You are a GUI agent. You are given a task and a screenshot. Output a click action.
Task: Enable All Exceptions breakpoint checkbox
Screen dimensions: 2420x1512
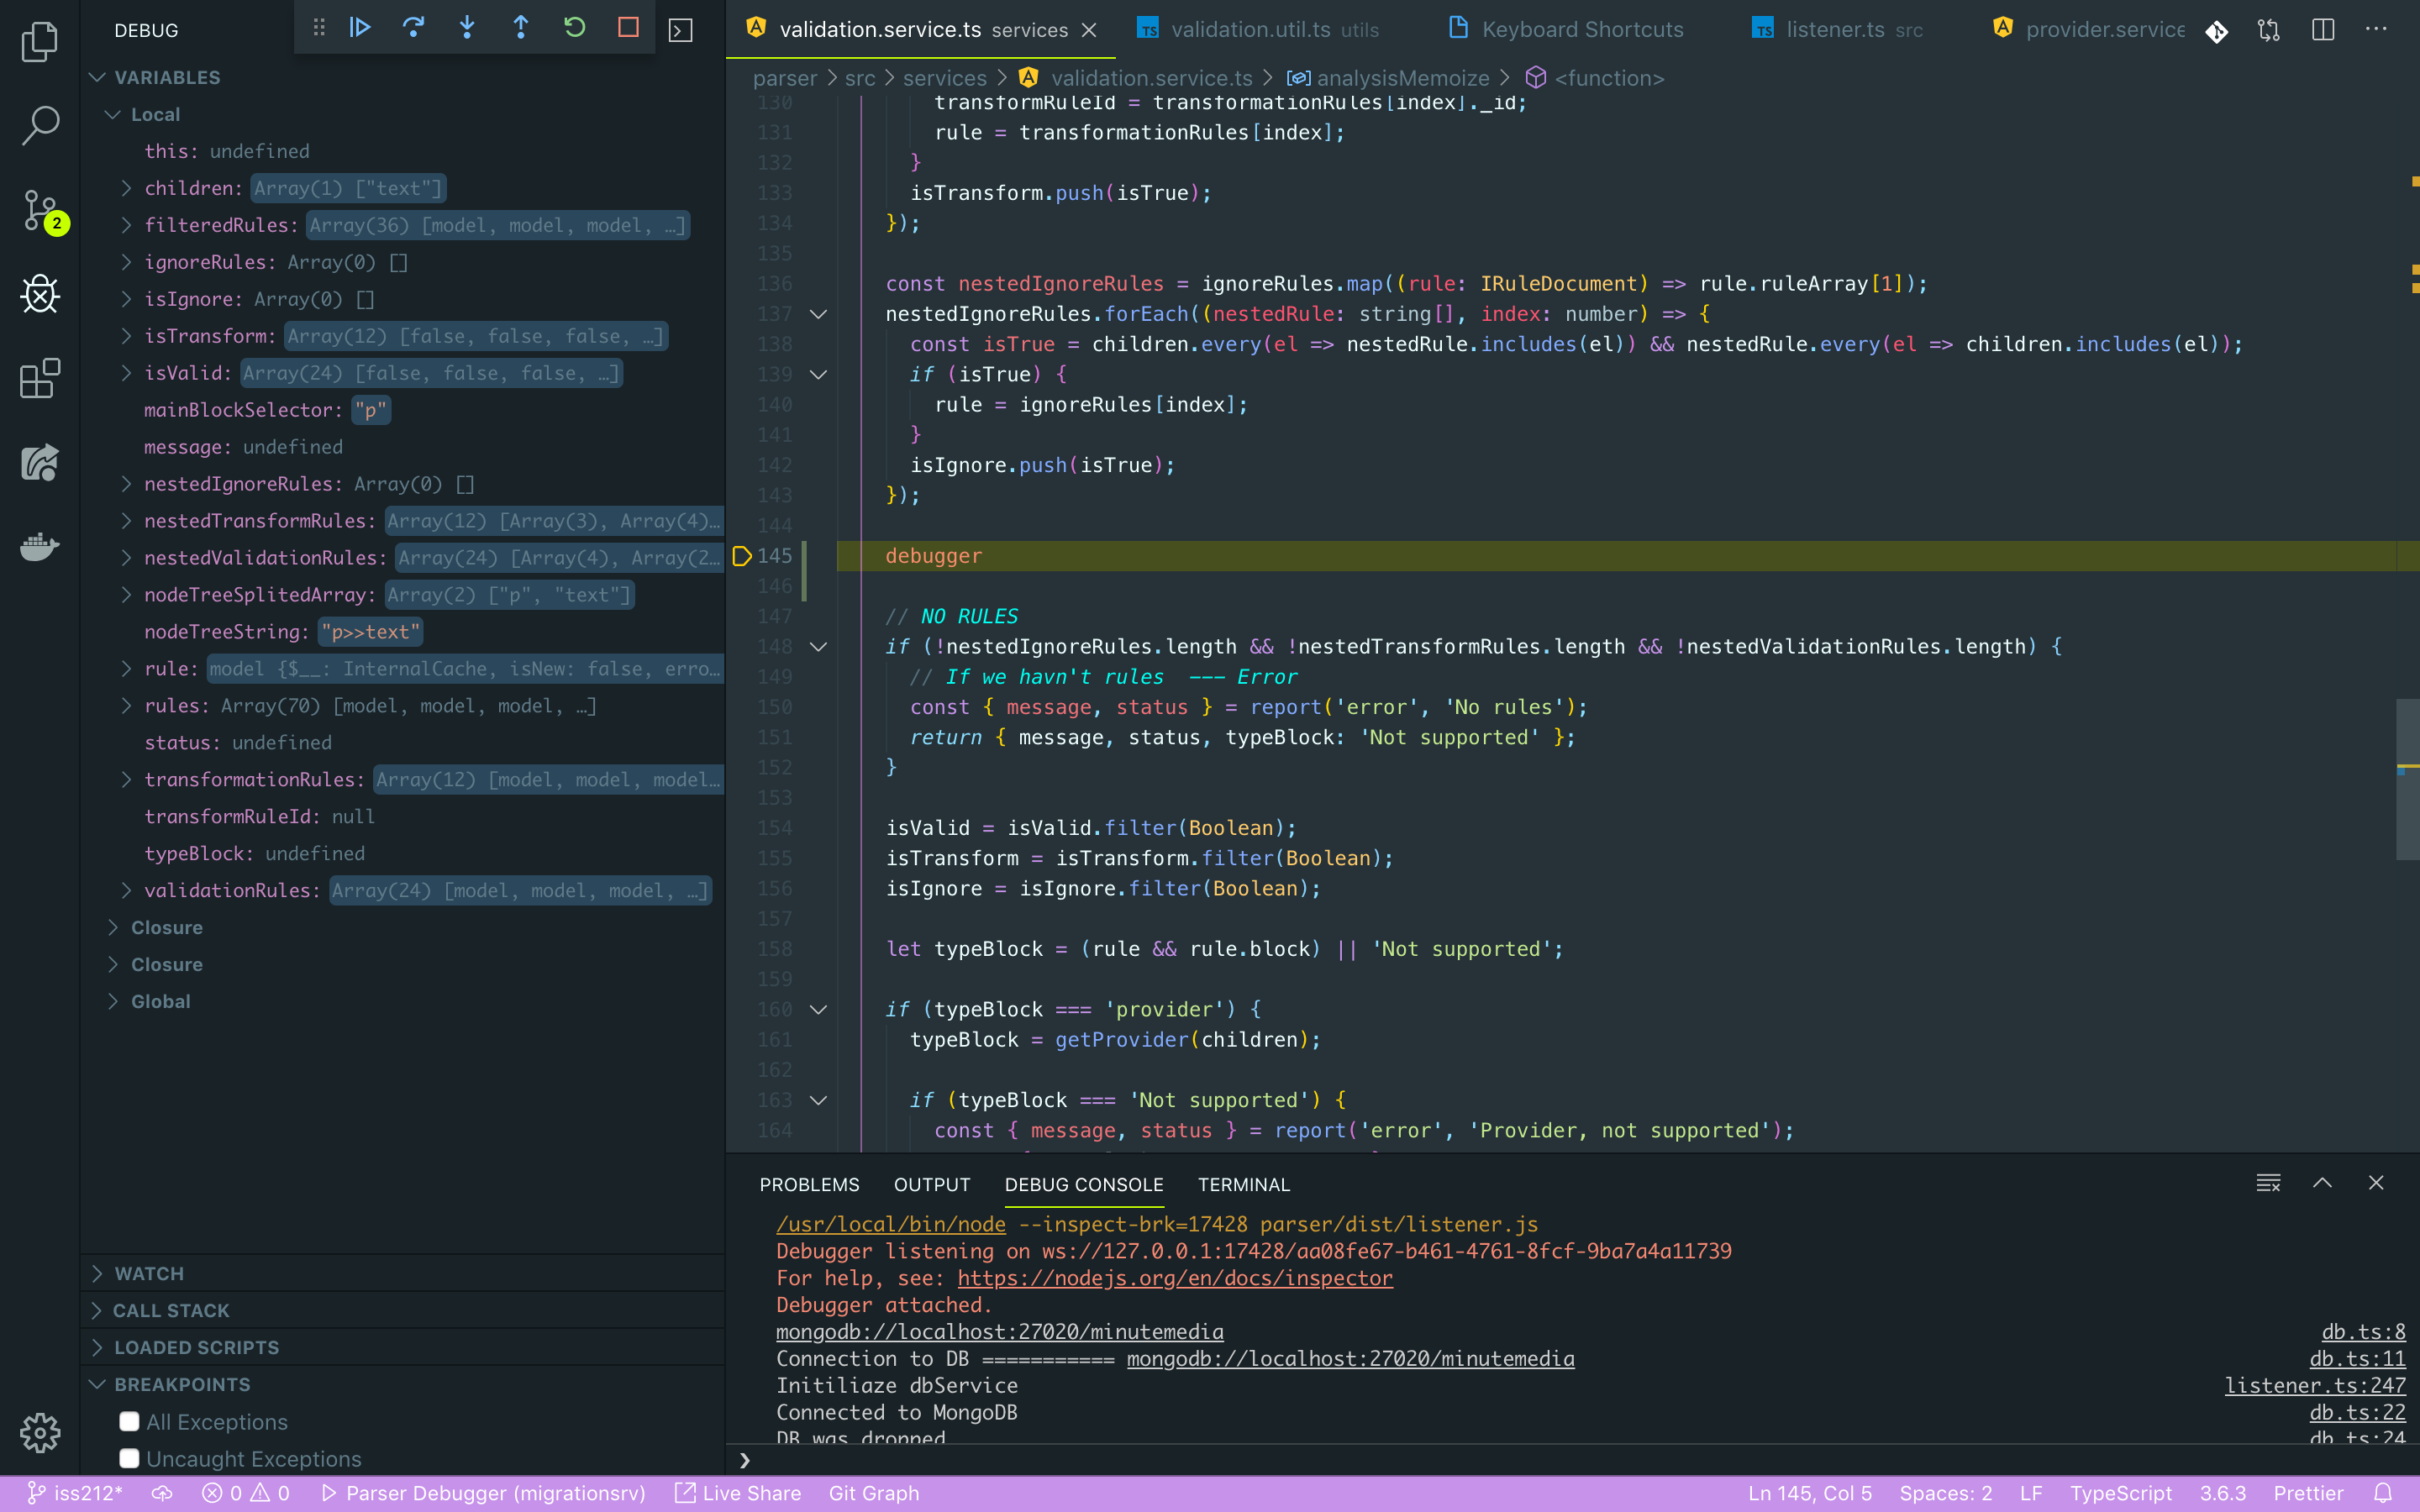tap(129, 1422)
